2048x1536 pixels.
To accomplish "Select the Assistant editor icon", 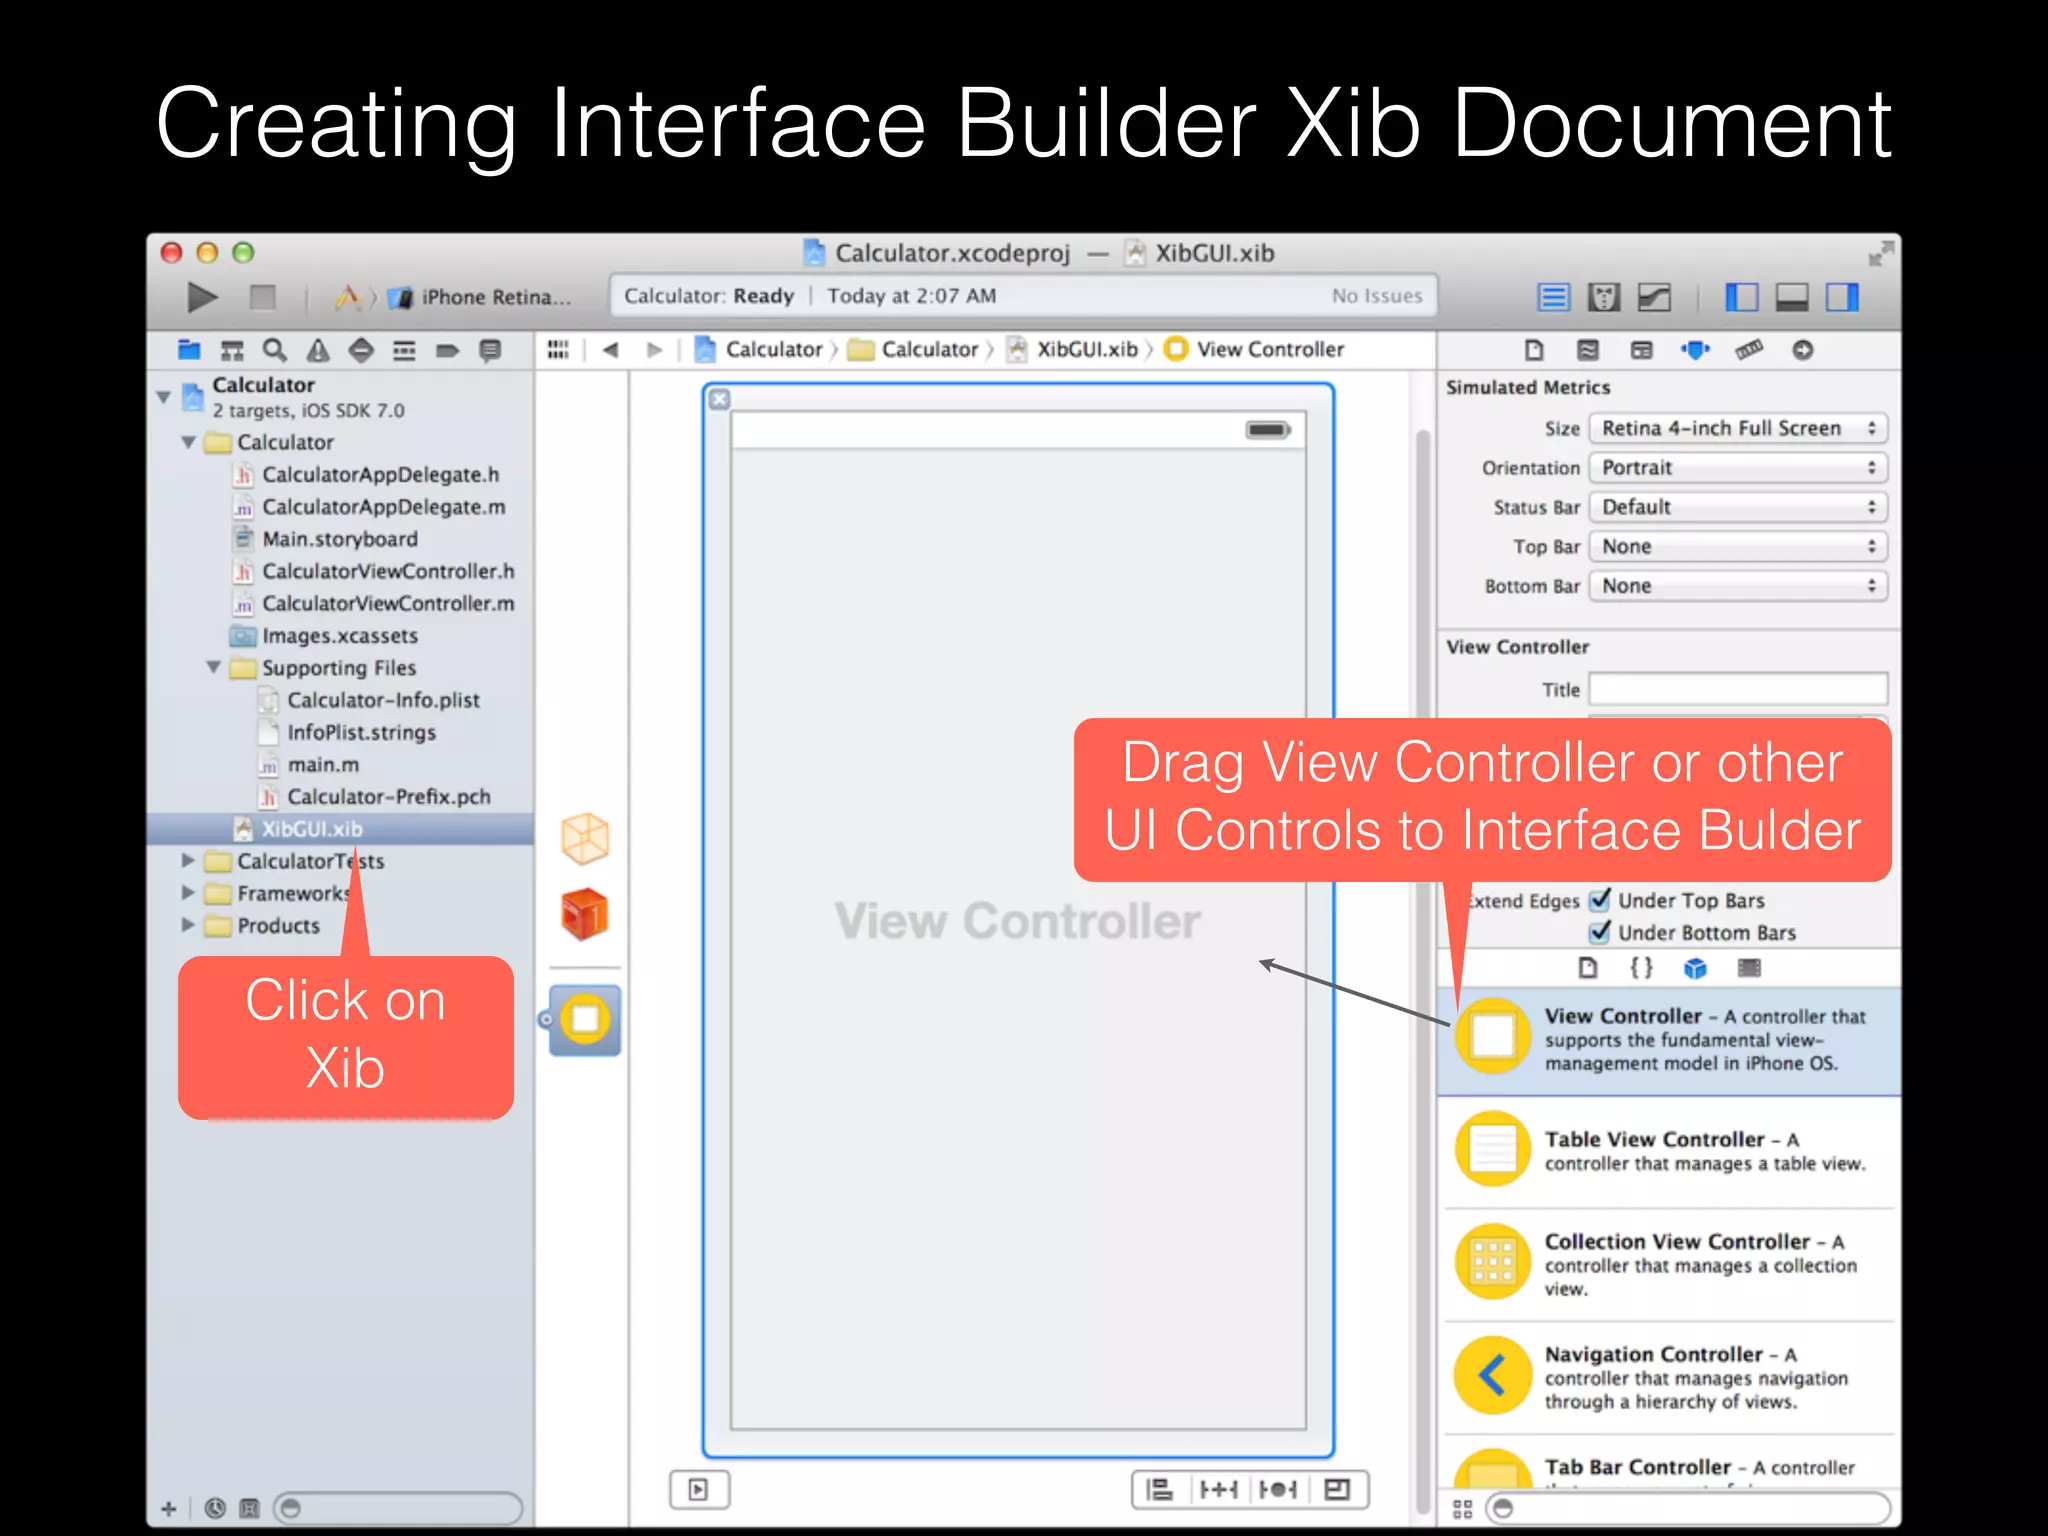I will [x=1604, y=297].
